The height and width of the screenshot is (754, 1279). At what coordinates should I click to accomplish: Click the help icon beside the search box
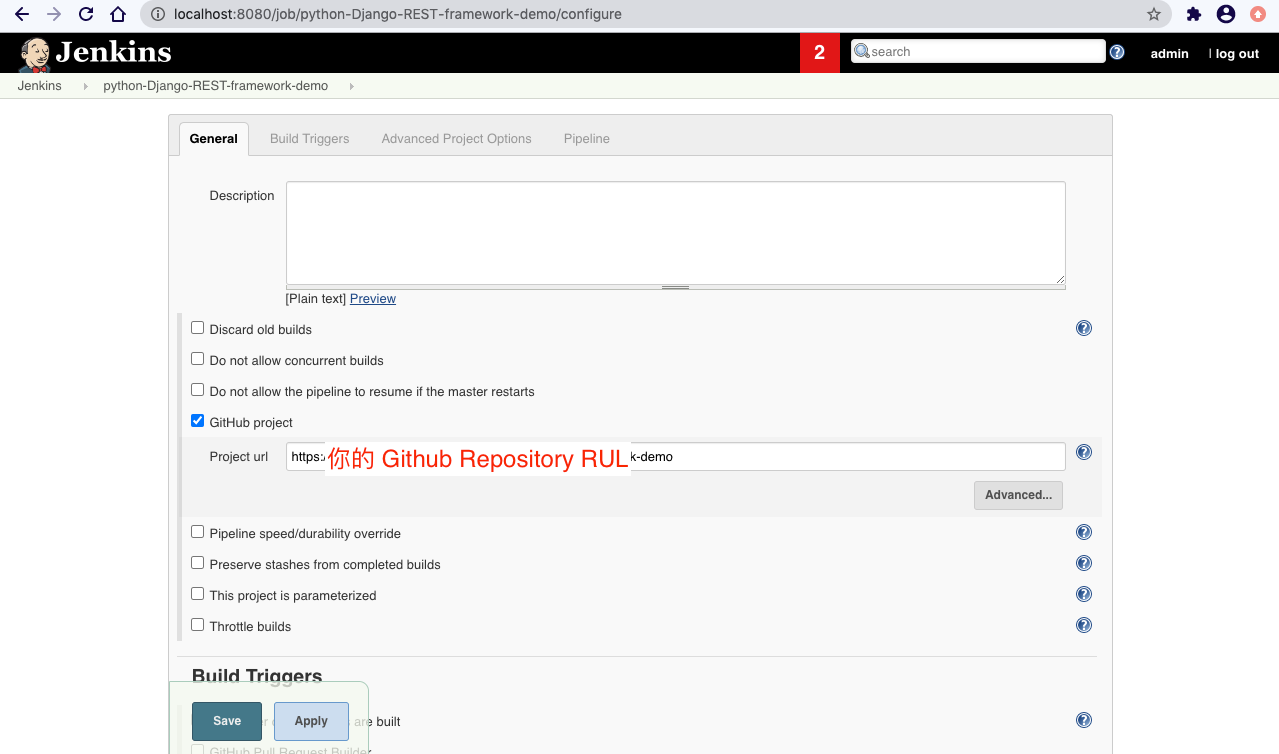[x=1116, y=52]
